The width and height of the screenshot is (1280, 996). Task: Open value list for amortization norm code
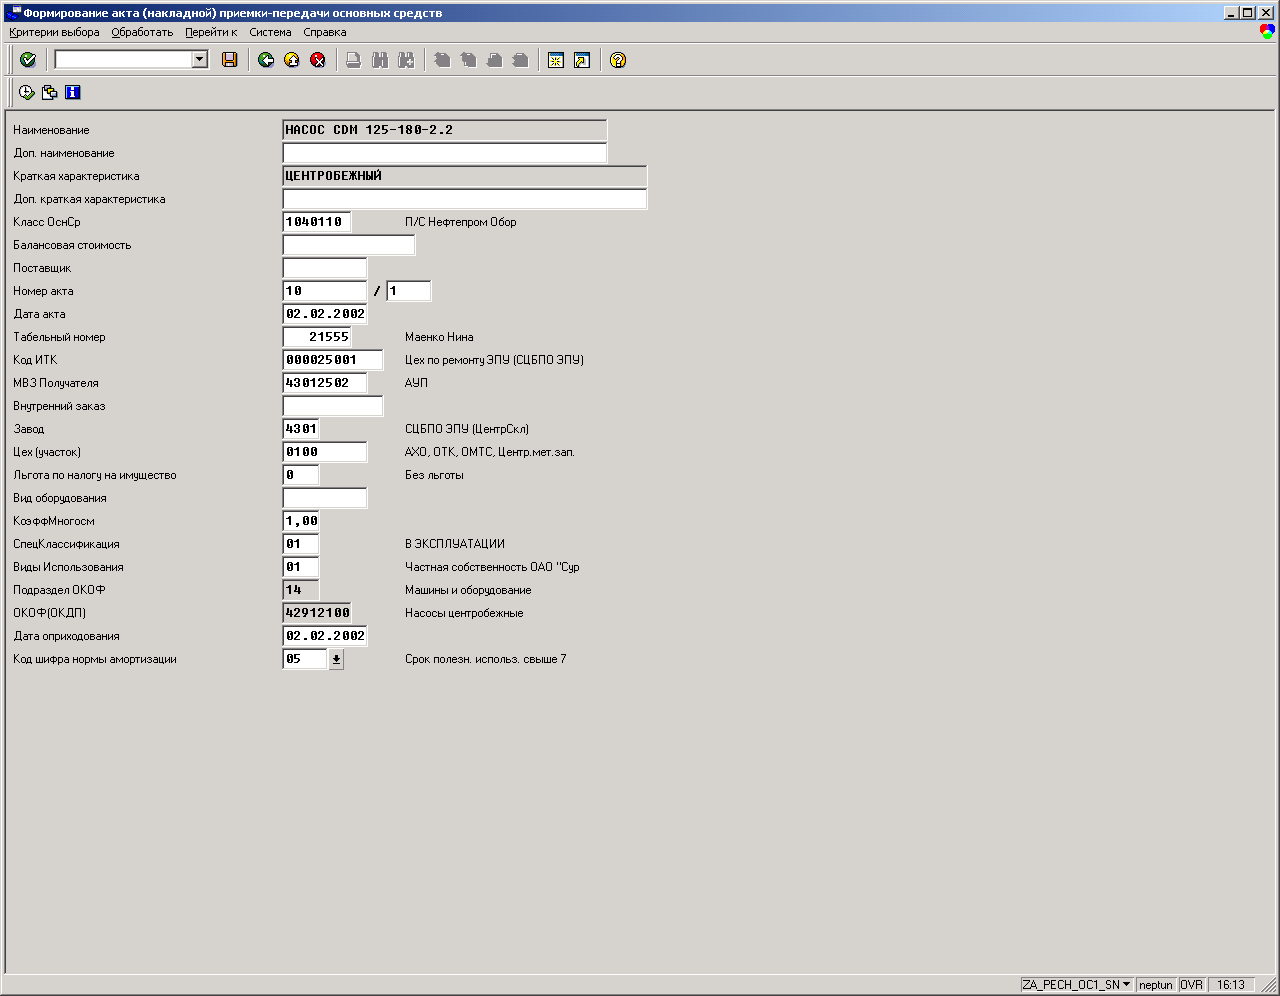pyautogui.click(x=336, y=659)
